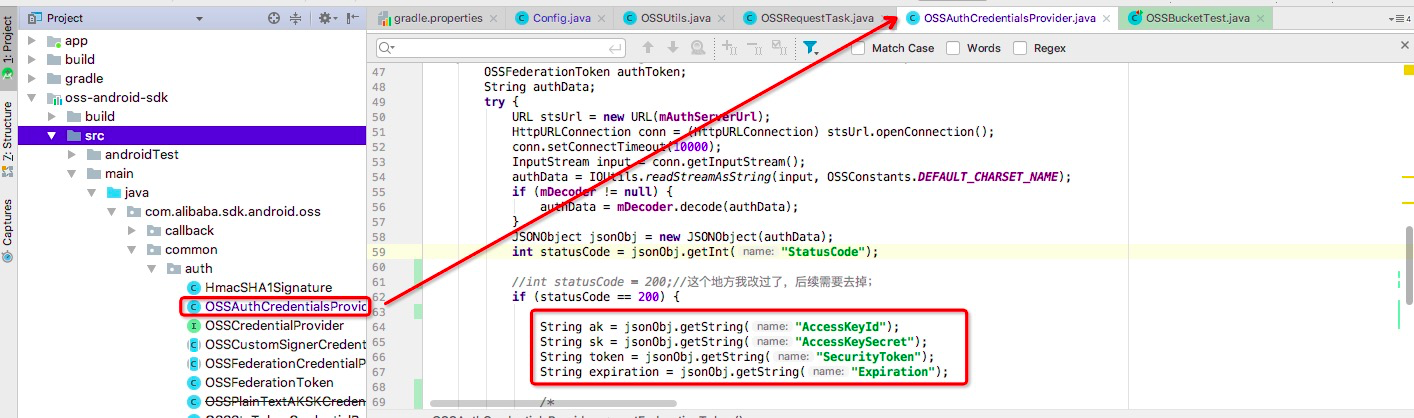Enable the Regex checkbox
1414x418 pixels.
[x=1020, y=48]
